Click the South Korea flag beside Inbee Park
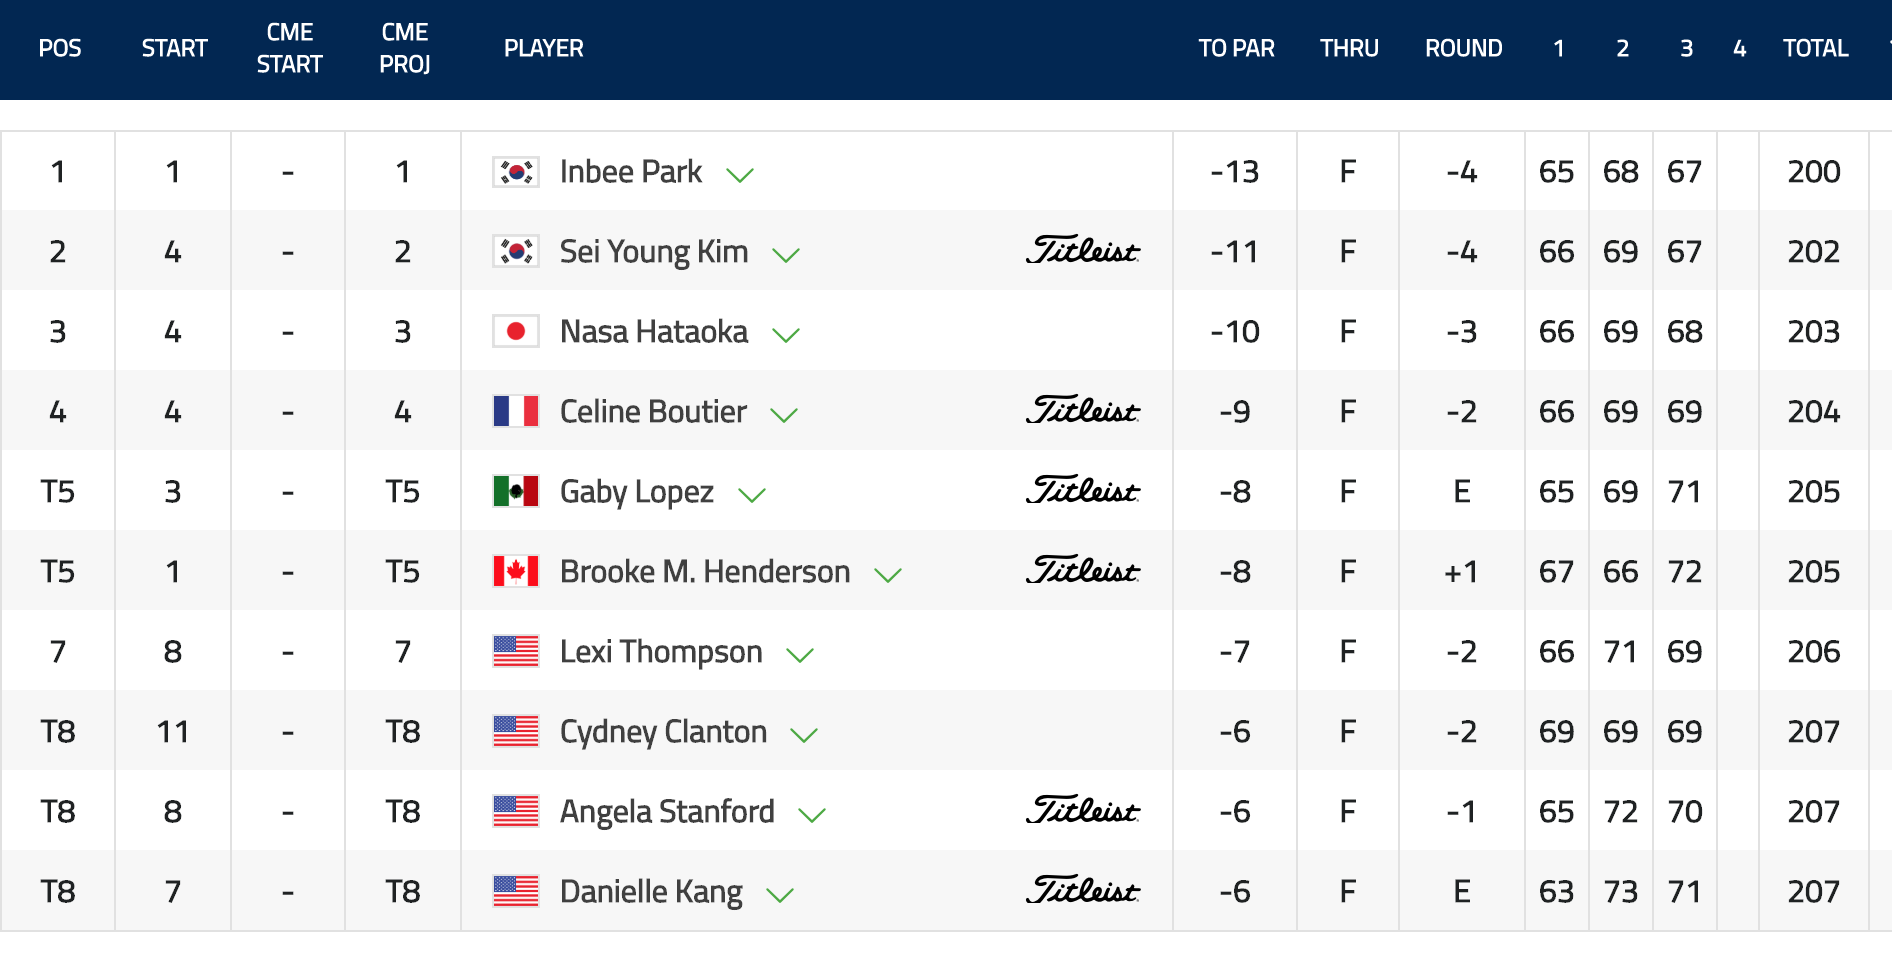Screen dimensions: 1892x954 (516, 172)
